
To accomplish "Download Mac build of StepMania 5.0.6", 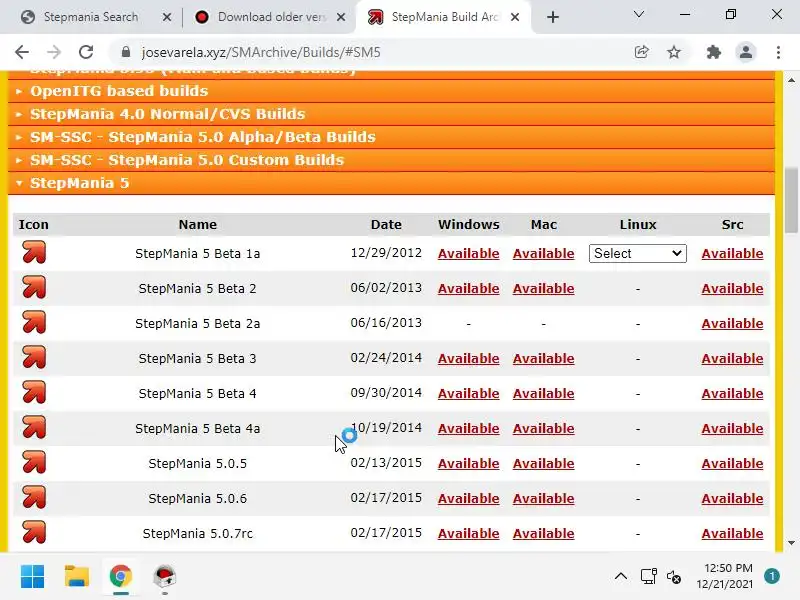I will (543, 498).
